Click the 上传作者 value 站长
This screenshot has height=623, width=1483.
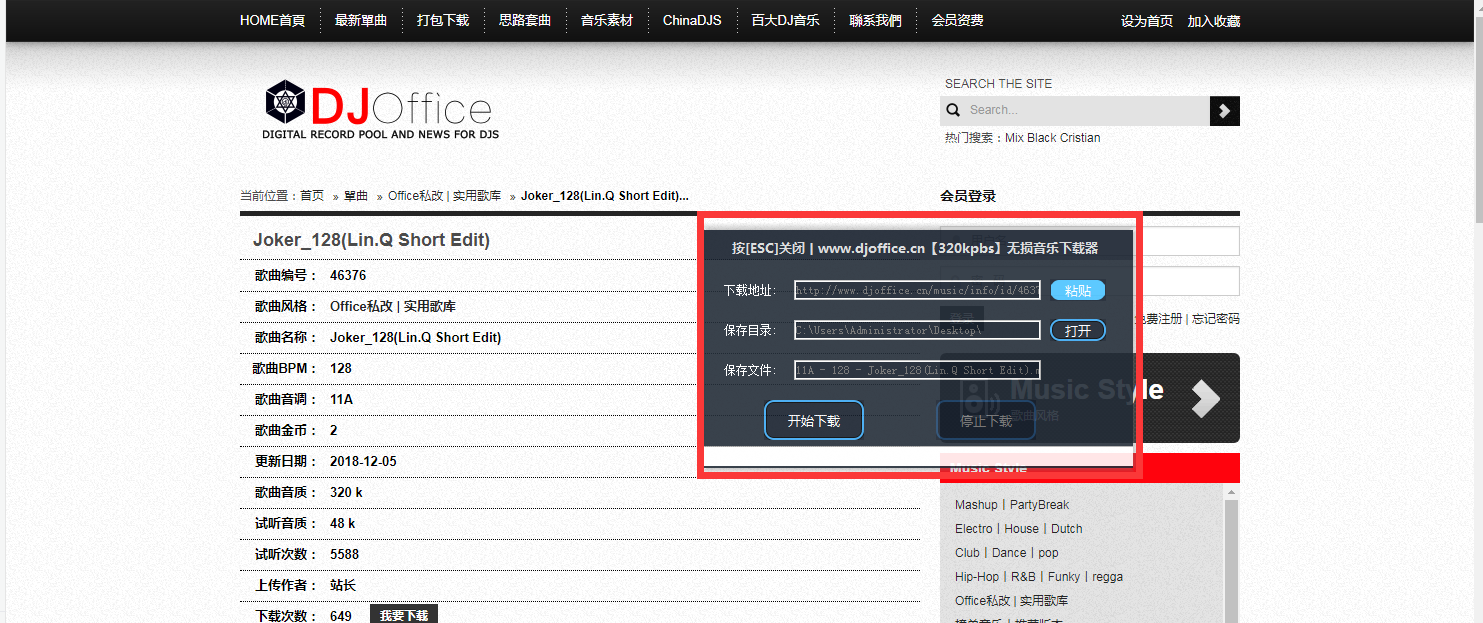pyautogui.click(x=343, y=585)
